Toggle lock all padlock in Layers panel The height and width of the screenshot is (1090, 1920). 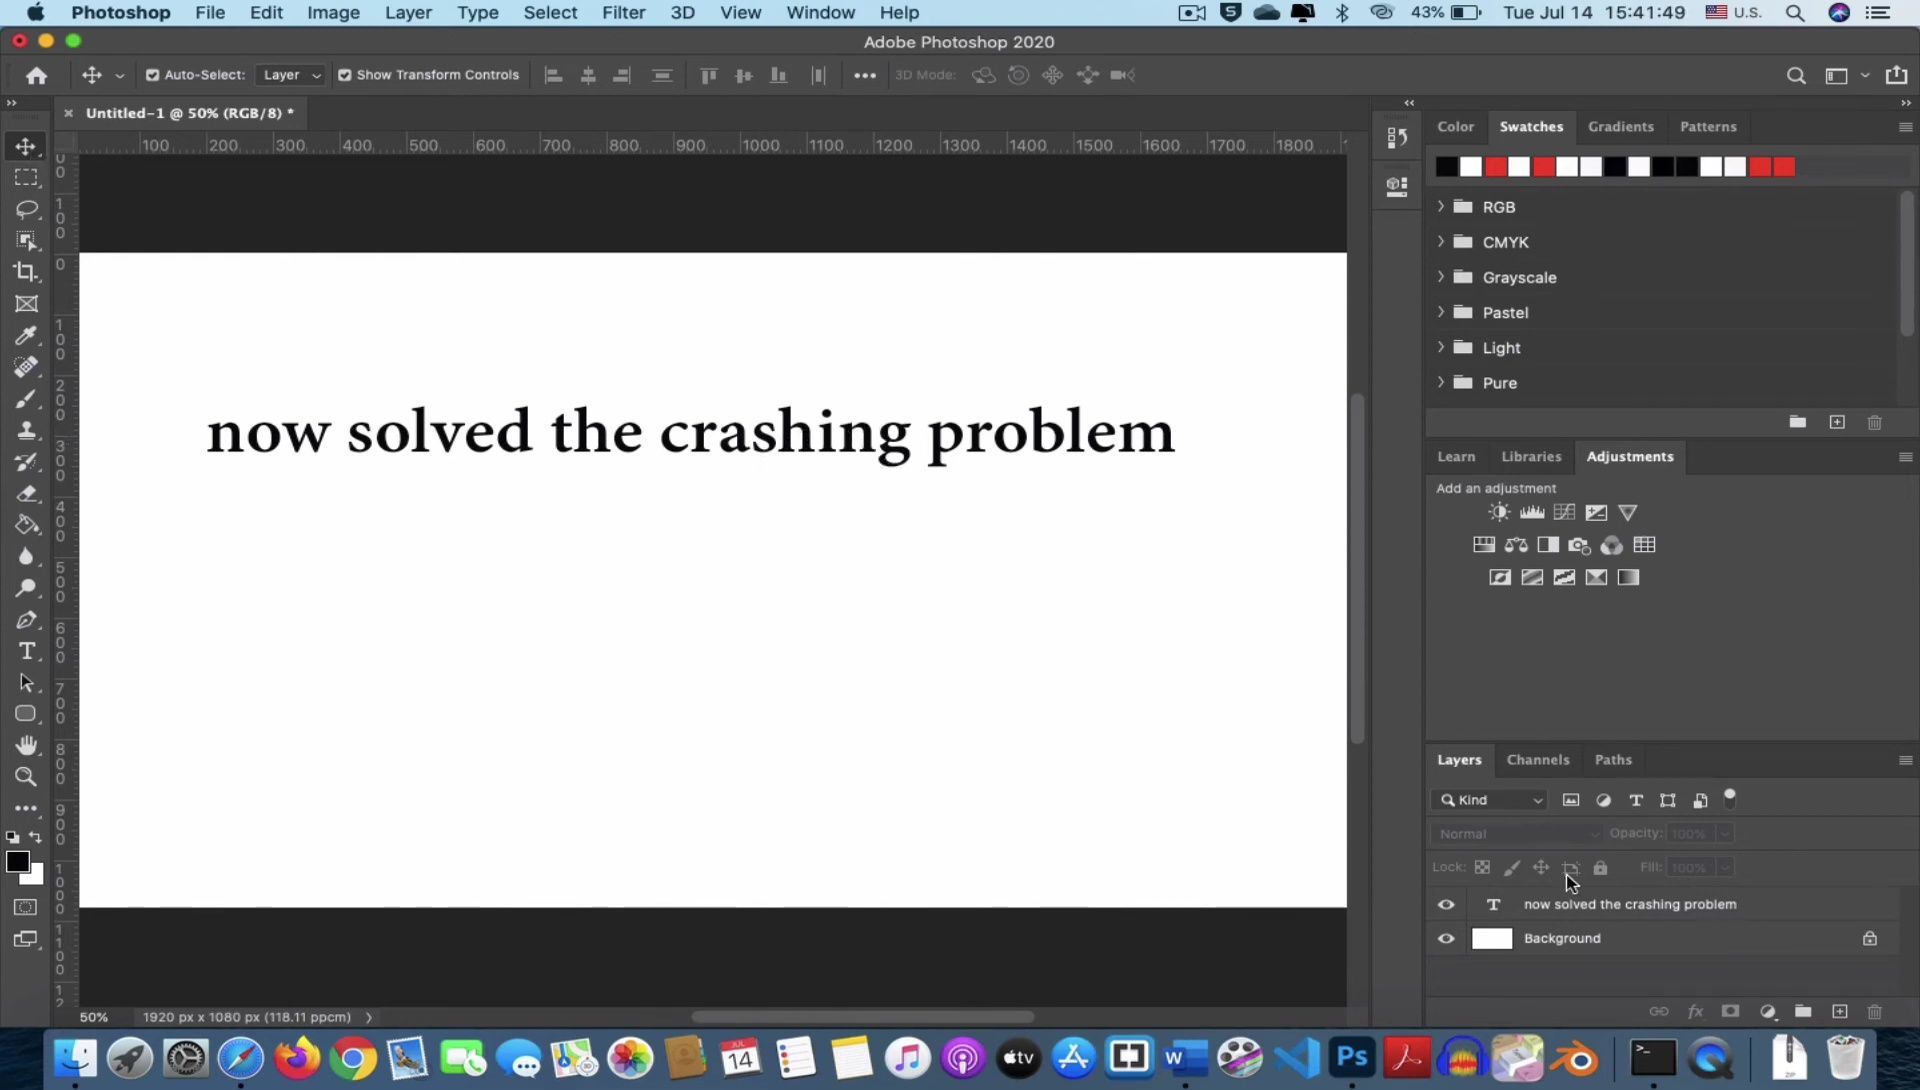(1600, 868)
